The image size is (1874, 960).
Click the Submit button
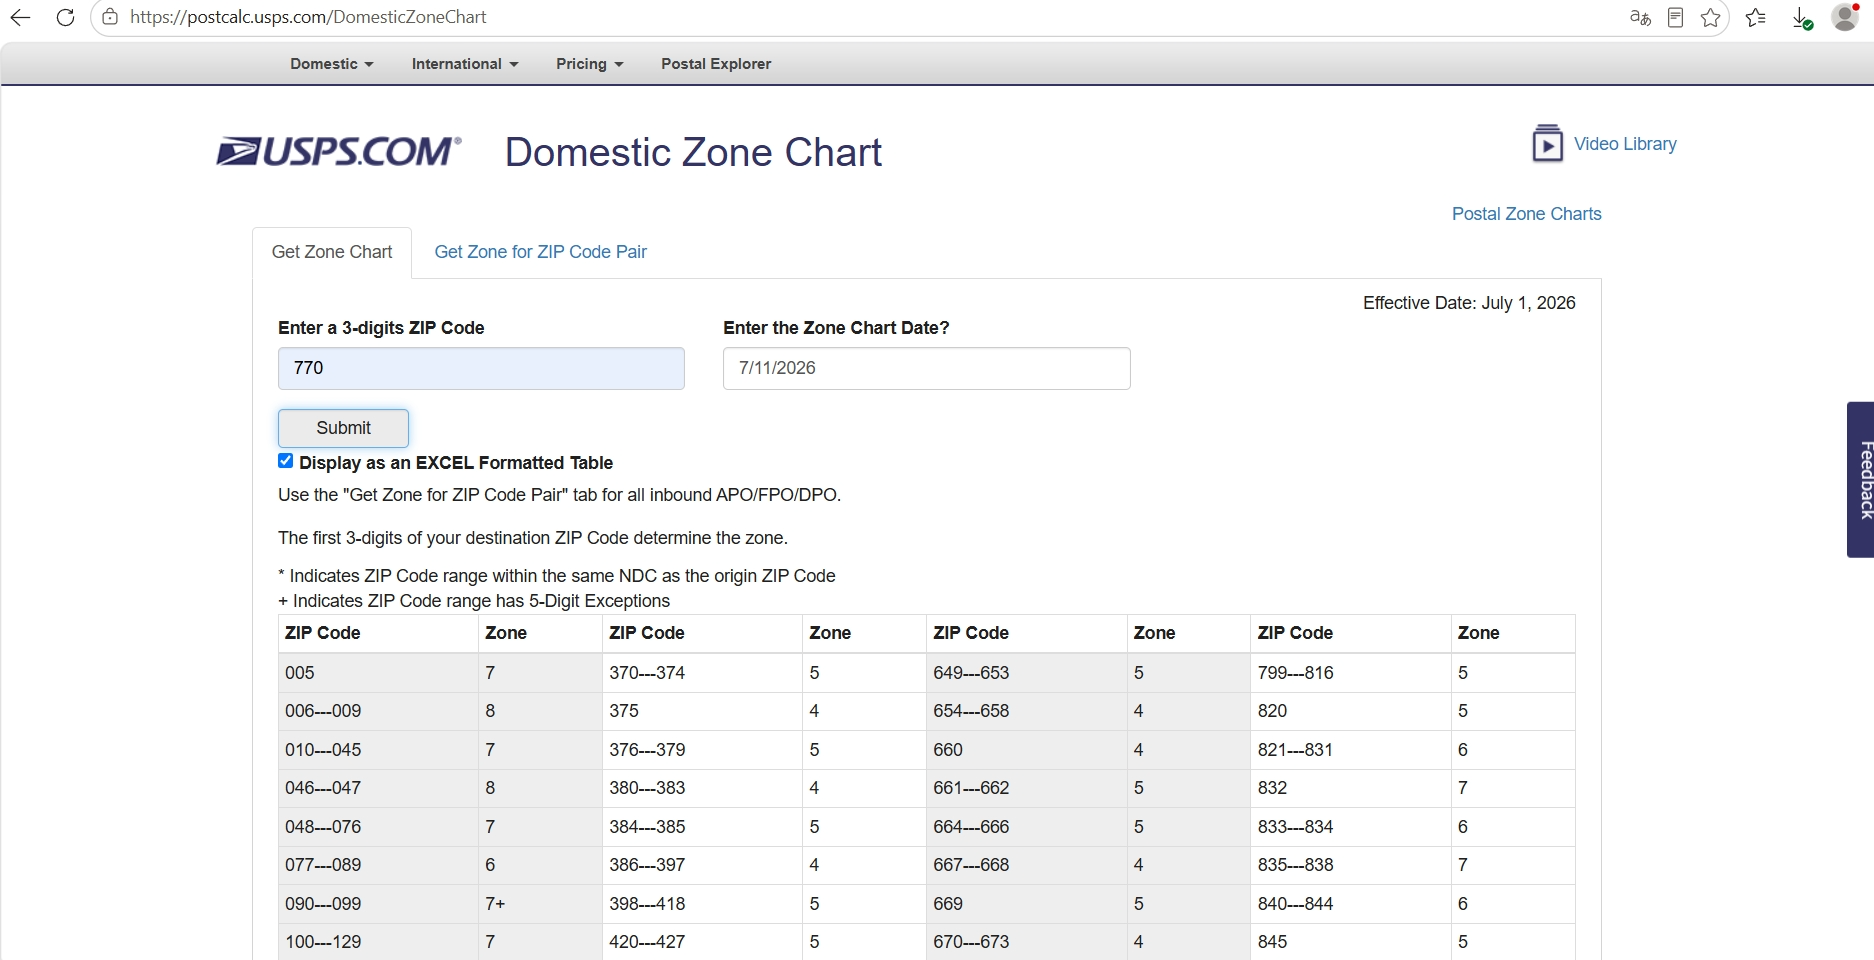tap(343, 428)
